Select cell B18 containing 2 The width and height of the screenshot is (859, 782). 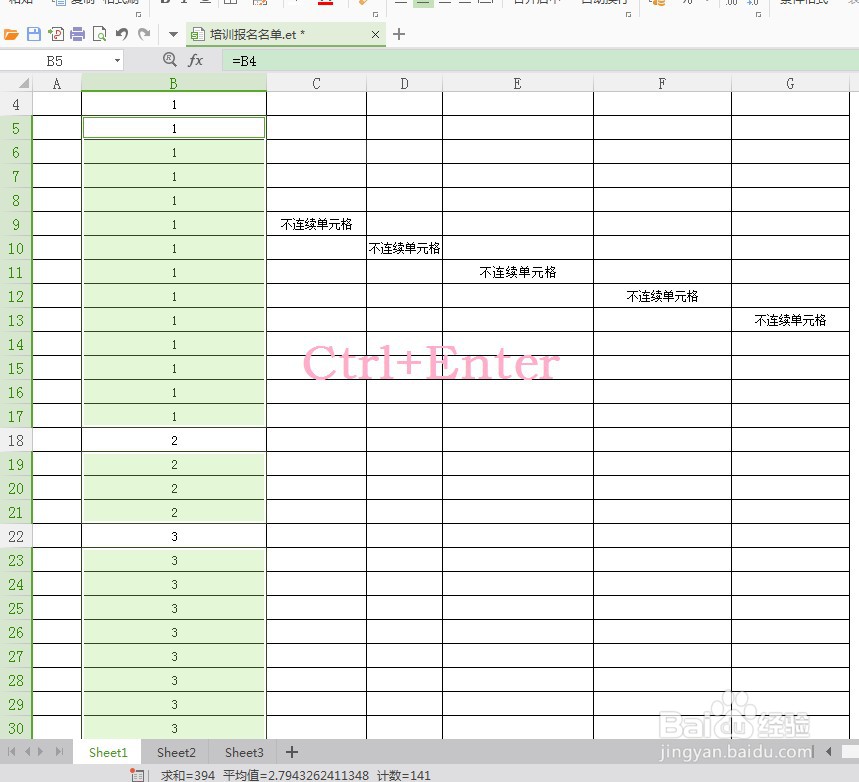174,440
